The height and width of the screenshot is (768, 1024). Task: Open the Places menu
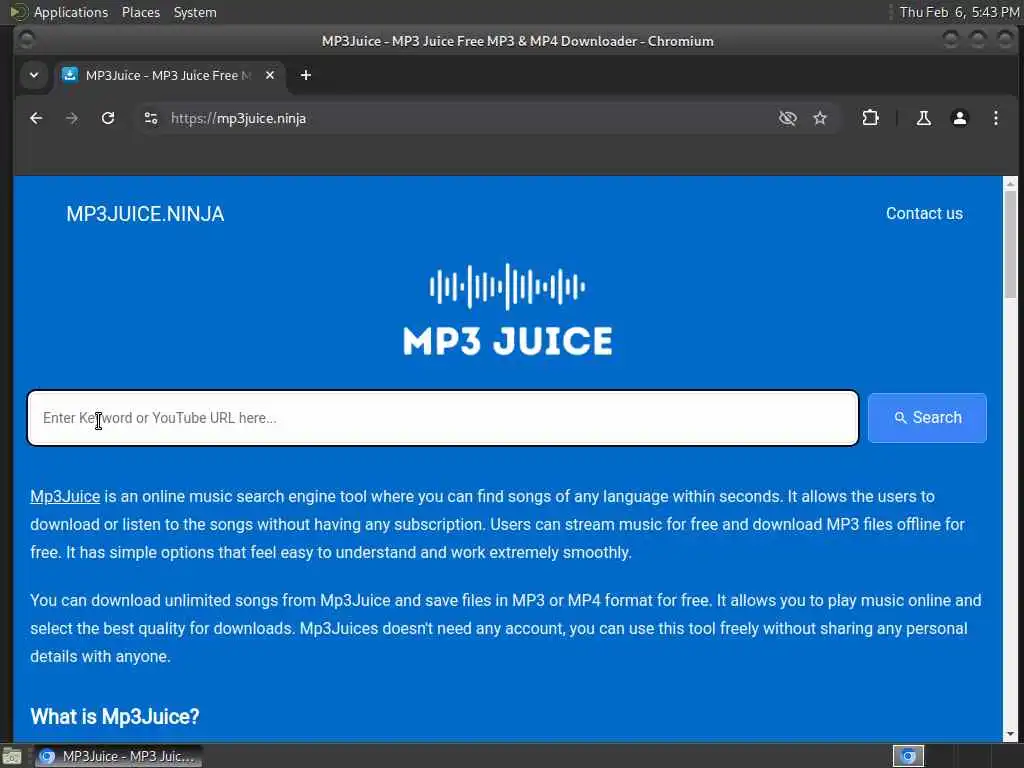click(x=140, y=12)
